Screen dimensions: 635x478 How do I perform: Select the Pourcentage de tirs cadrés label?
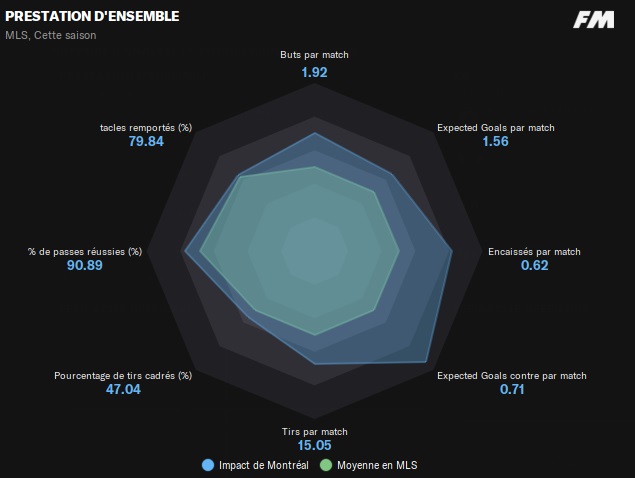(123, 375)
